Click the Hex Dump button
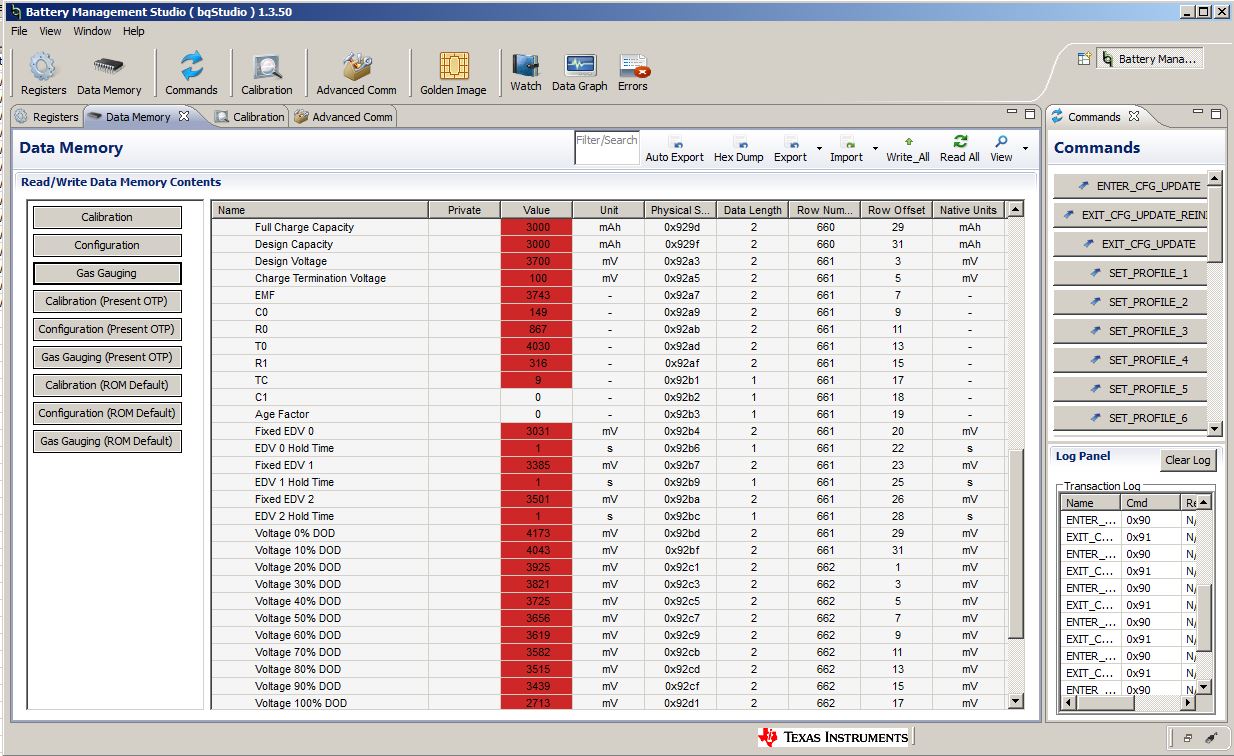This screenshot has width=1234, height=756. coord(738,149)
